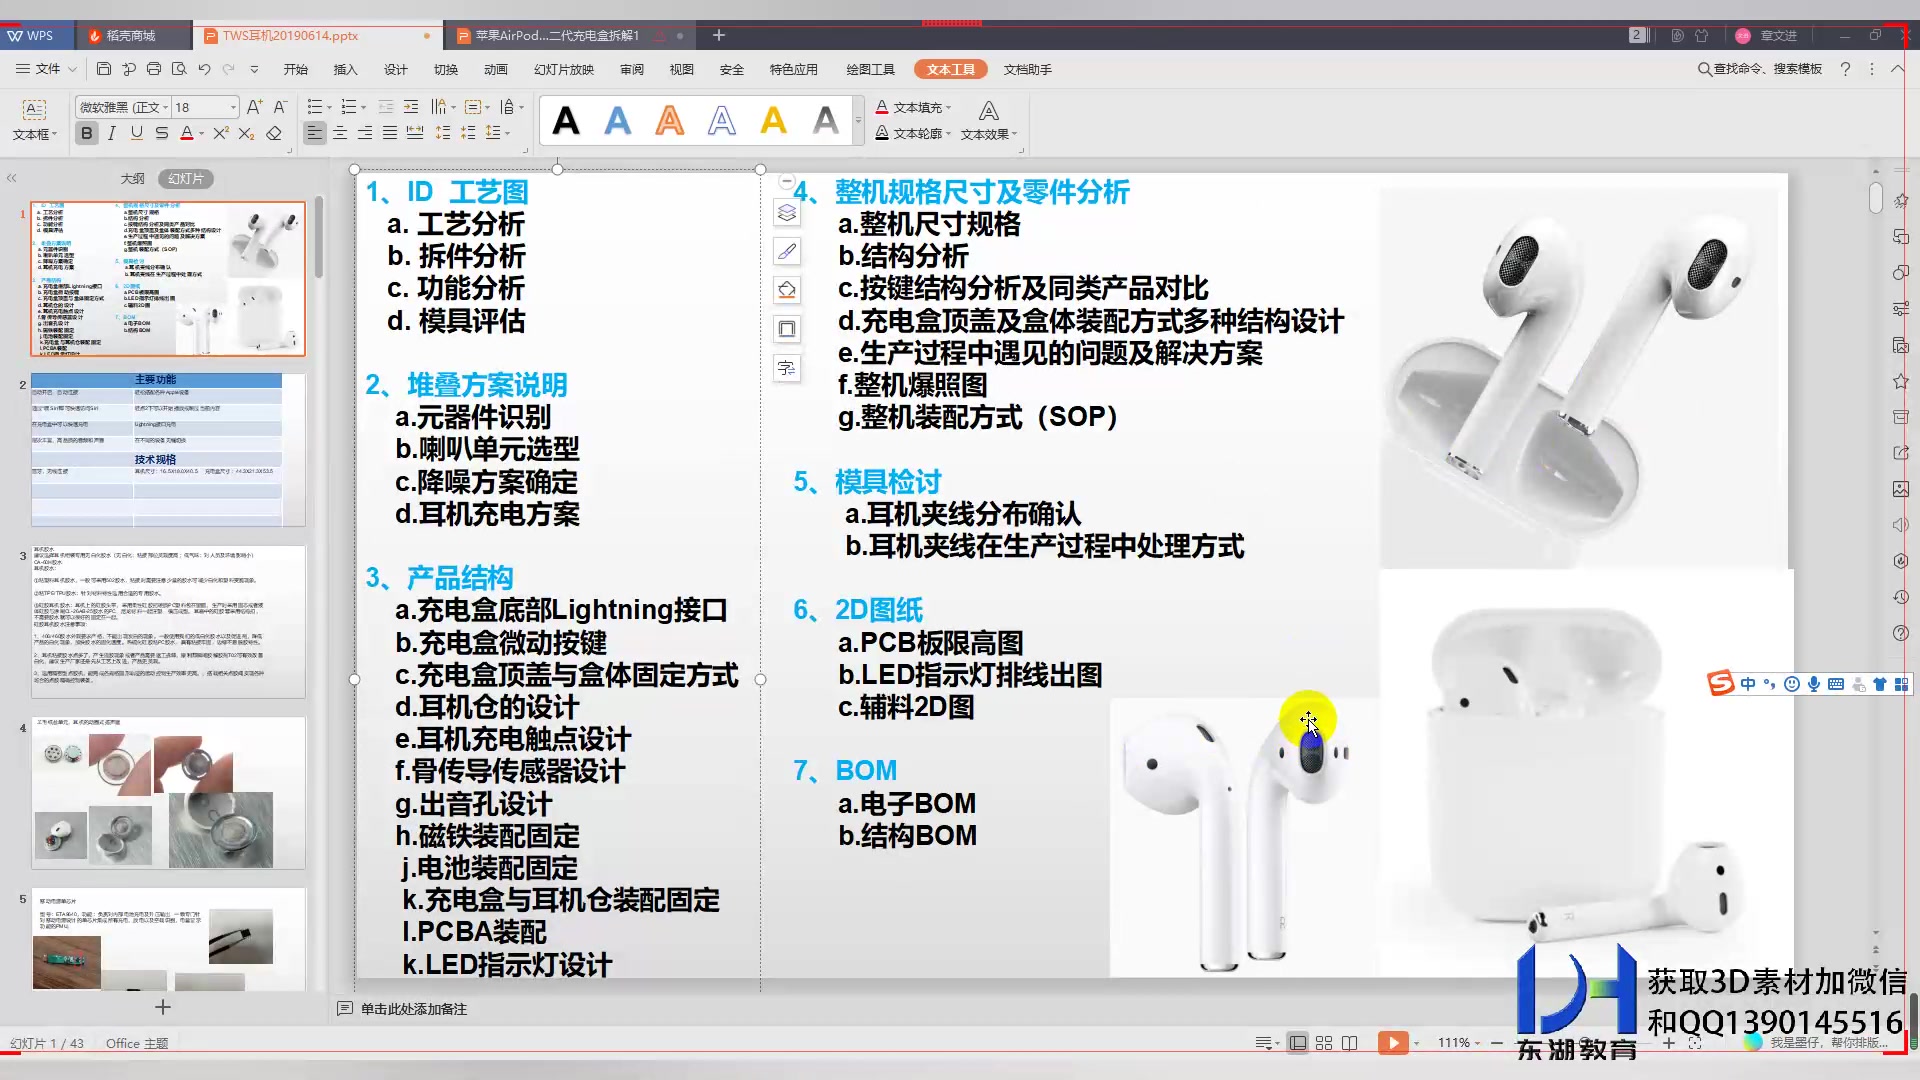1920x1080 pixels.
Task: Open the font name dropdown
Action: click(165, 107)
